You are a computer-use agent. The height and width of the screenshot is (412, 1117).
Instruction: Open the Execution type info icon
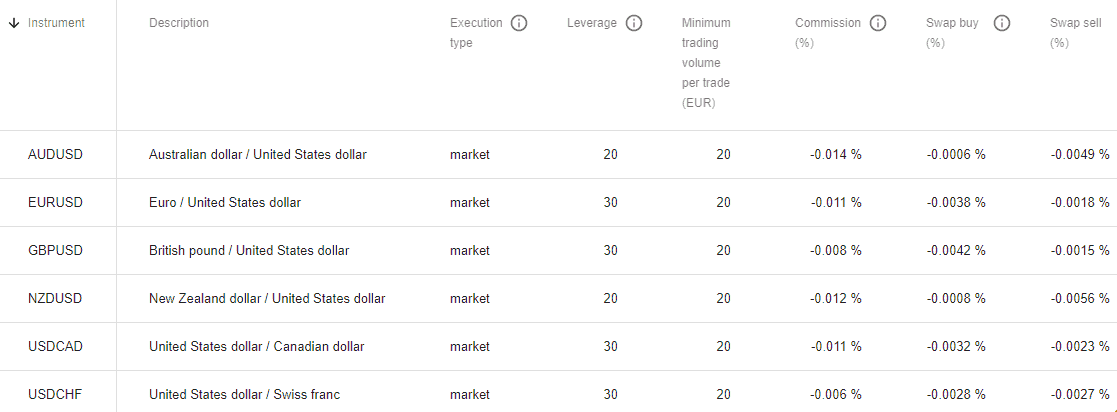[x=519, y=24]
